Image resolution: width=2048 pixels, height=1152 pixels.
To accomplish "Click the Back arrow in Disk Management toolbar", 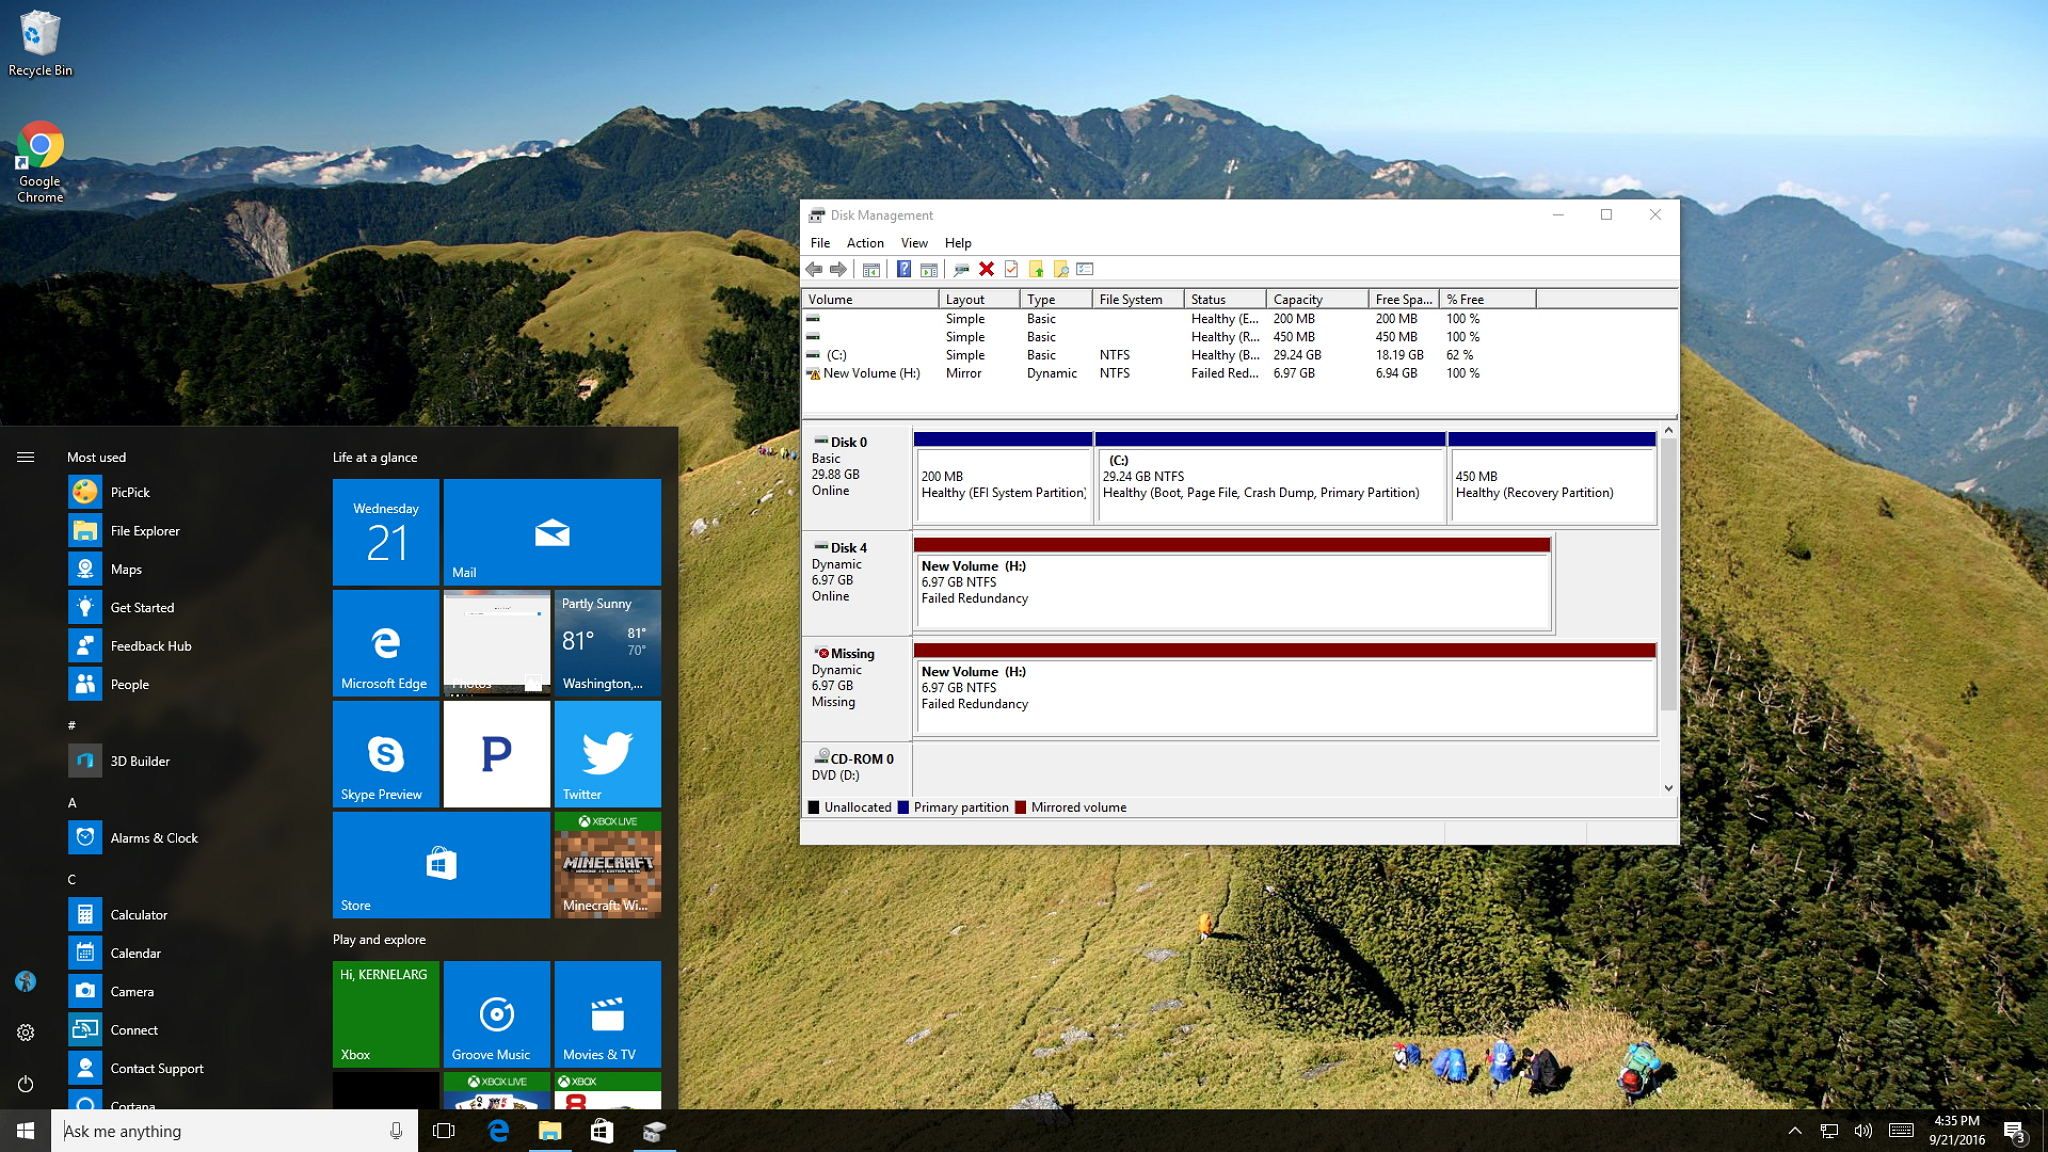I will (814, 269).
